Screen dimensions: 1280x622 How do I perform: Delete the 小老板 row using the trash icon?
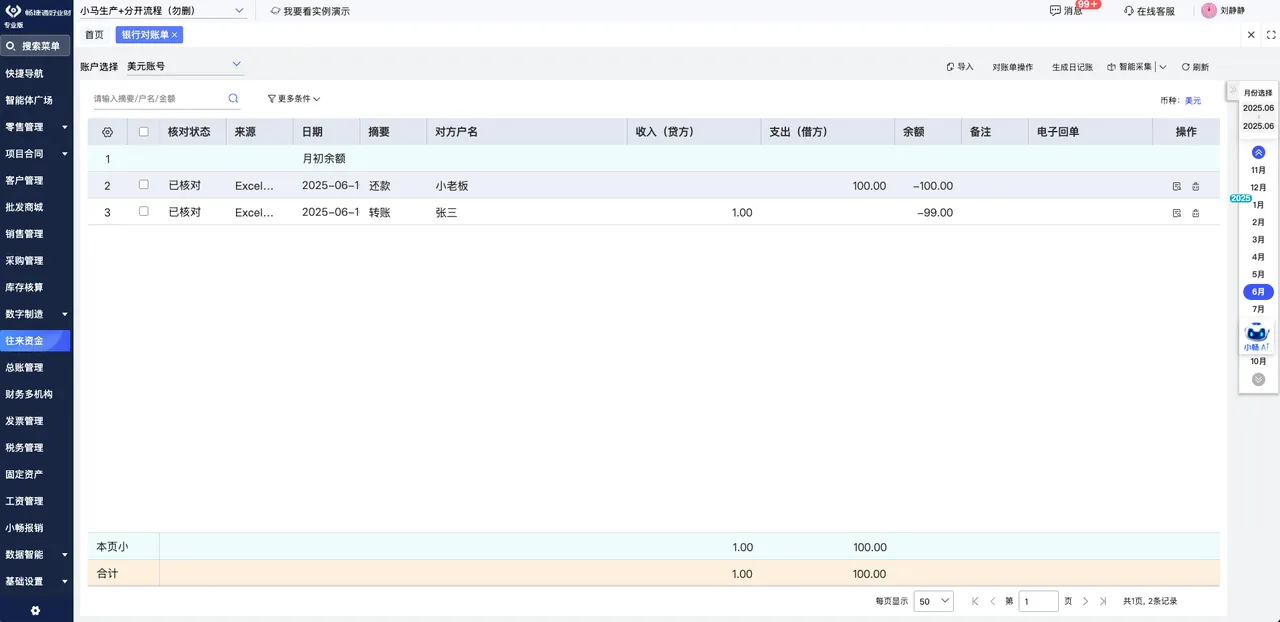point(1195,186)
